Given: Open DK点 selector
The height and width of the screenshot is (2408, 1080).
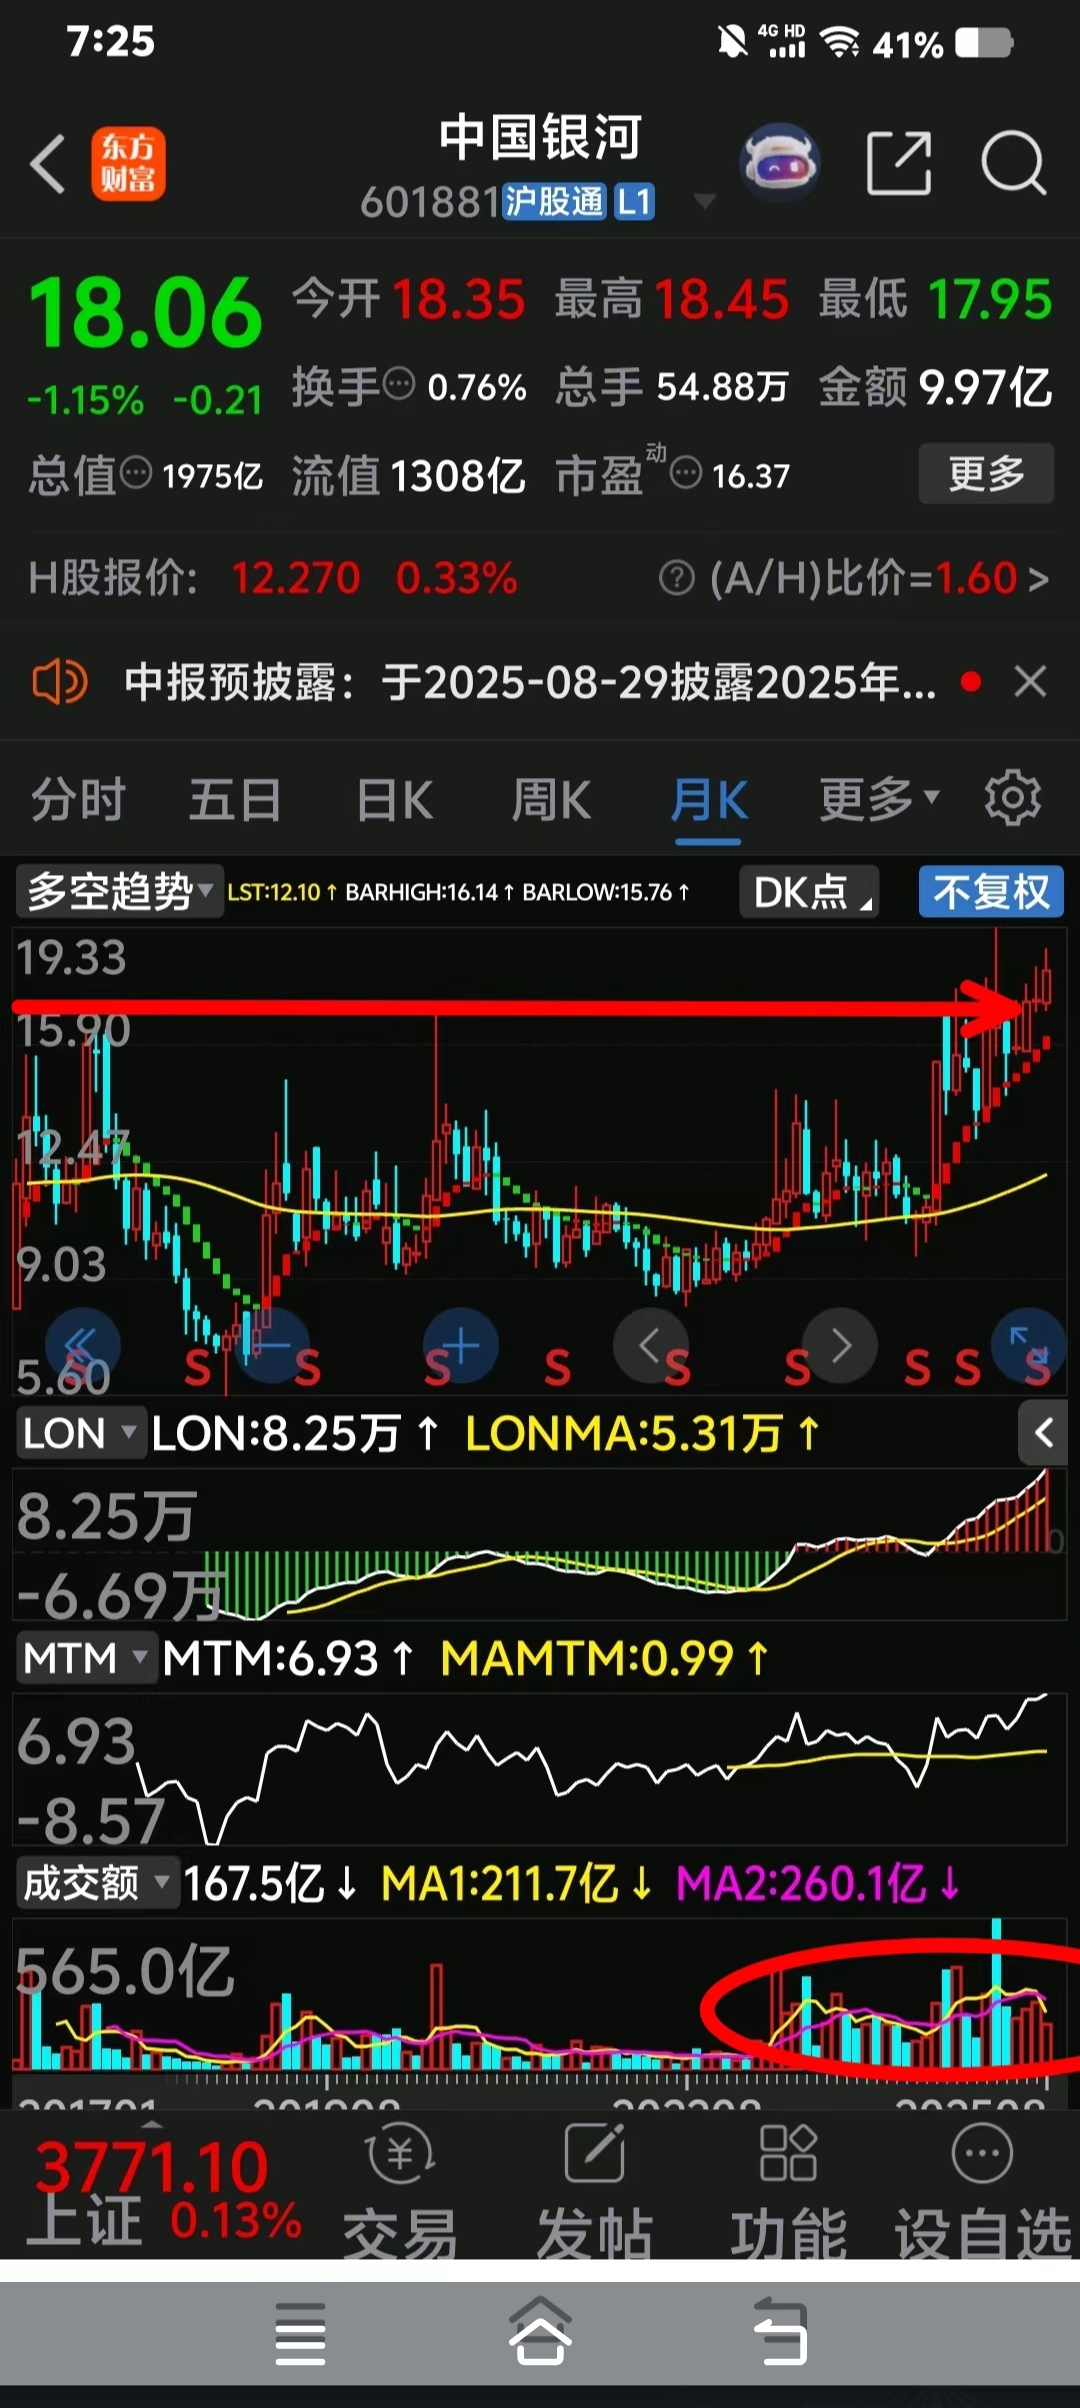Looking at the screenshot, I should (809, 892).
